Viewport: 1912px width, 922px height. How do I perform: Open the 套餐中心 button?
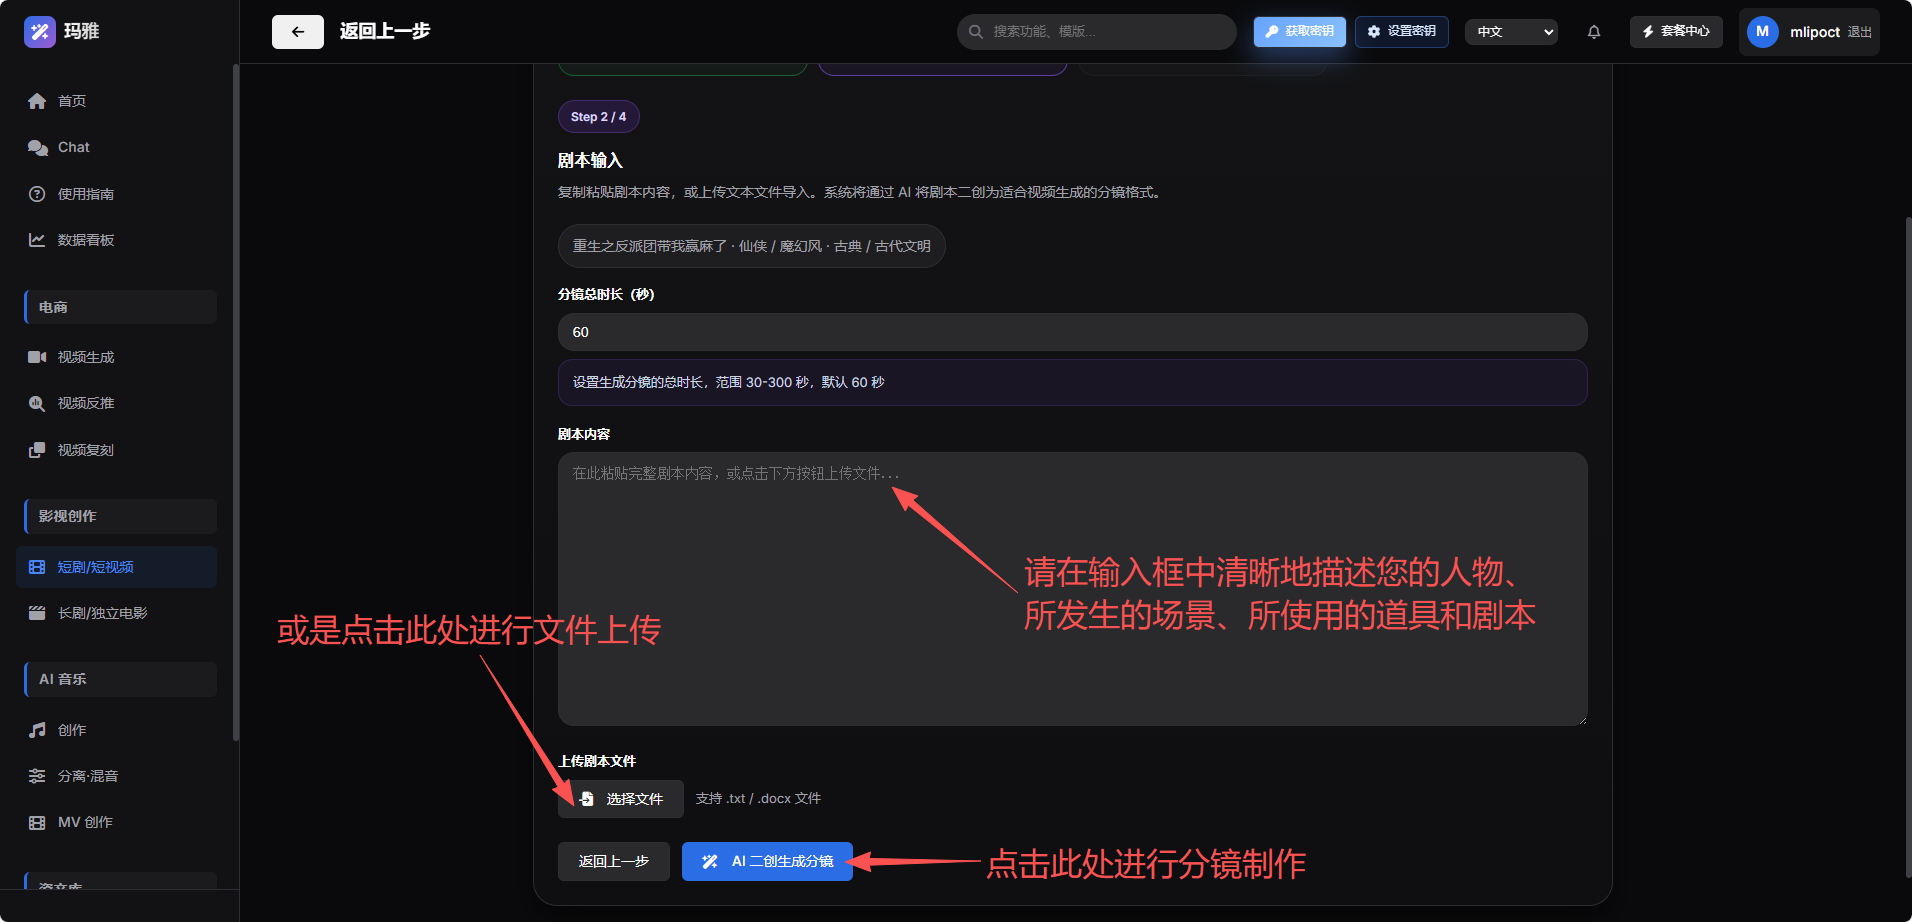1676,32
